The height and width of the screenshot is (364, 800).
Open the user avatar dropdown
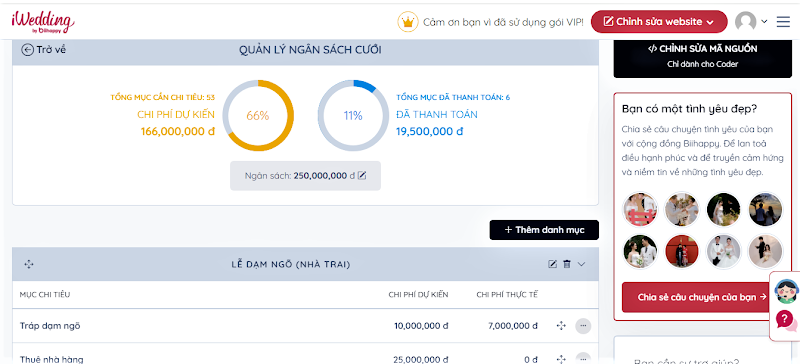click(751, 21)
